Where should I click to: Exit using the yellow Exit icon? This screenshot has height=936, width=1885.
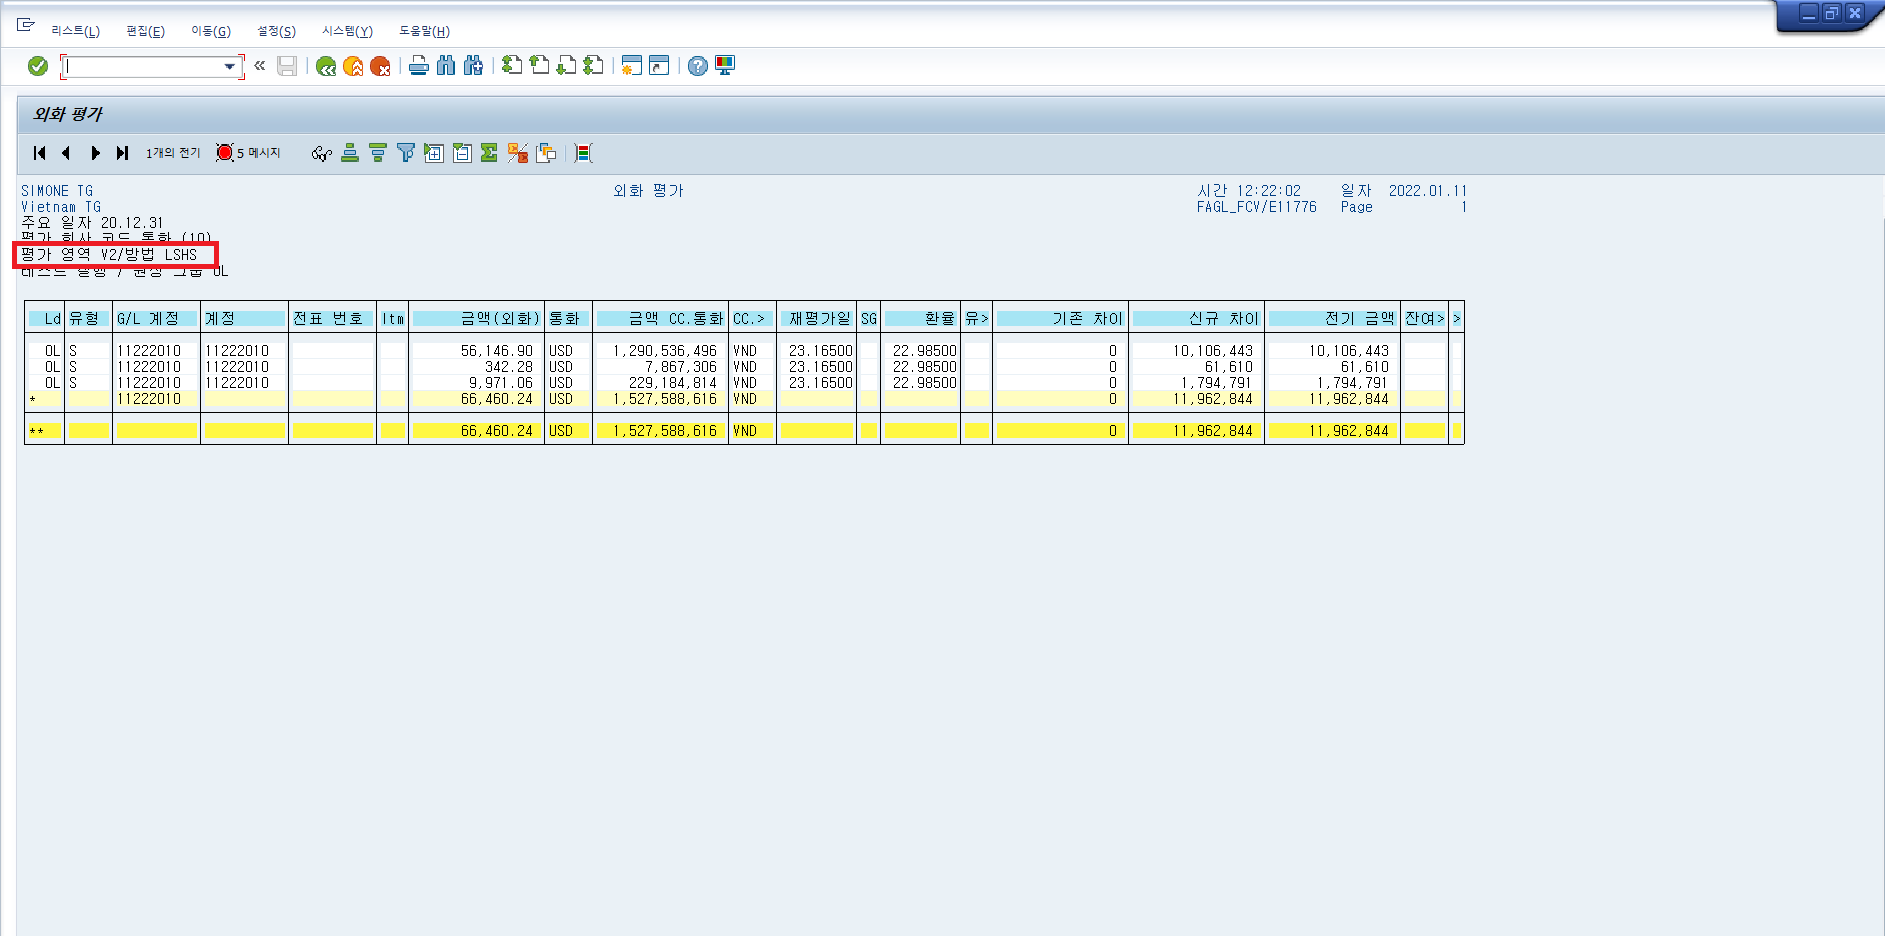(353, 66)
